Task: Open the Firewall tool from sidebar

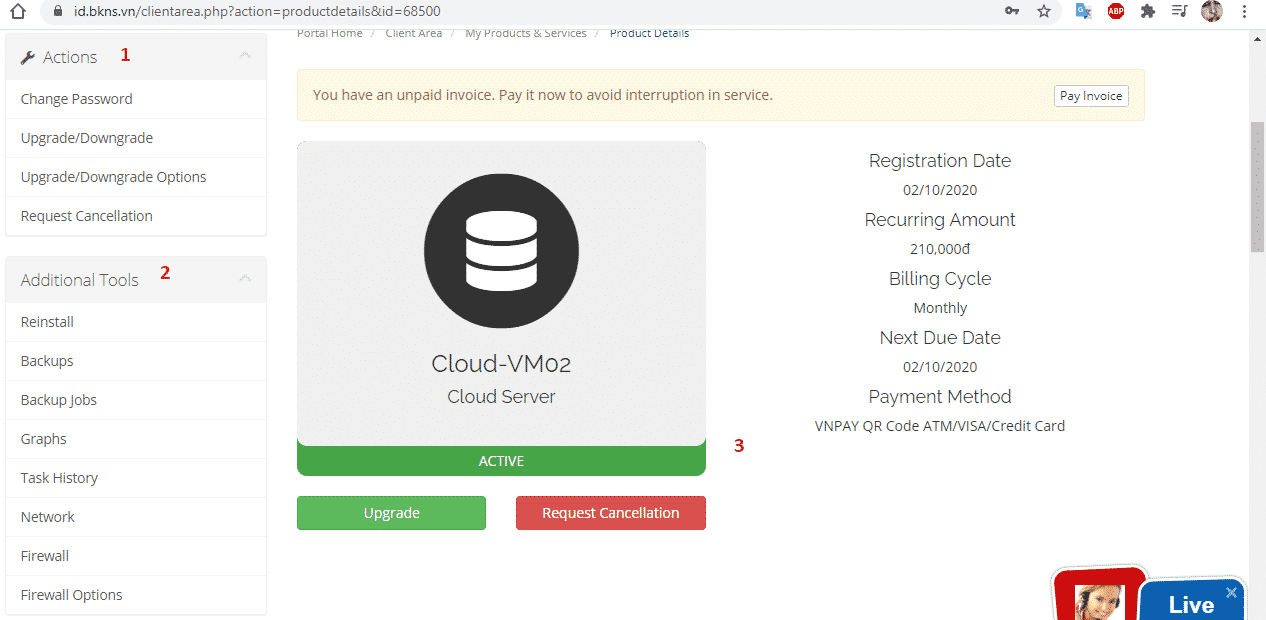Action: pos(45,556)
